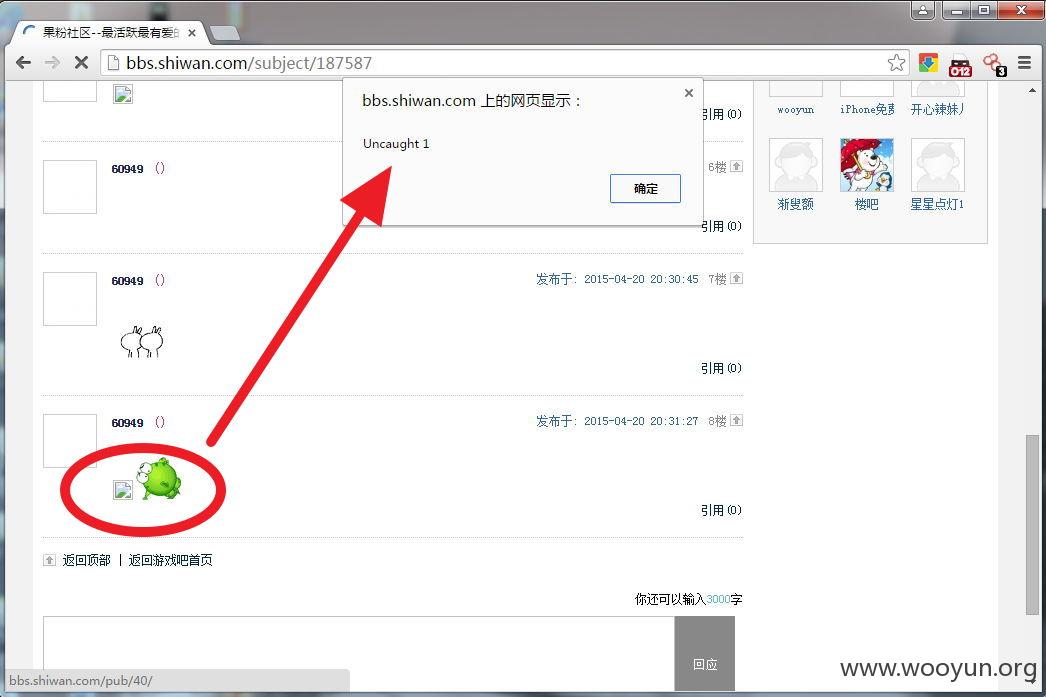Click the Uncaught 1 alert message text
This screenshot has height=697, width=1046.
click(396, 143)
